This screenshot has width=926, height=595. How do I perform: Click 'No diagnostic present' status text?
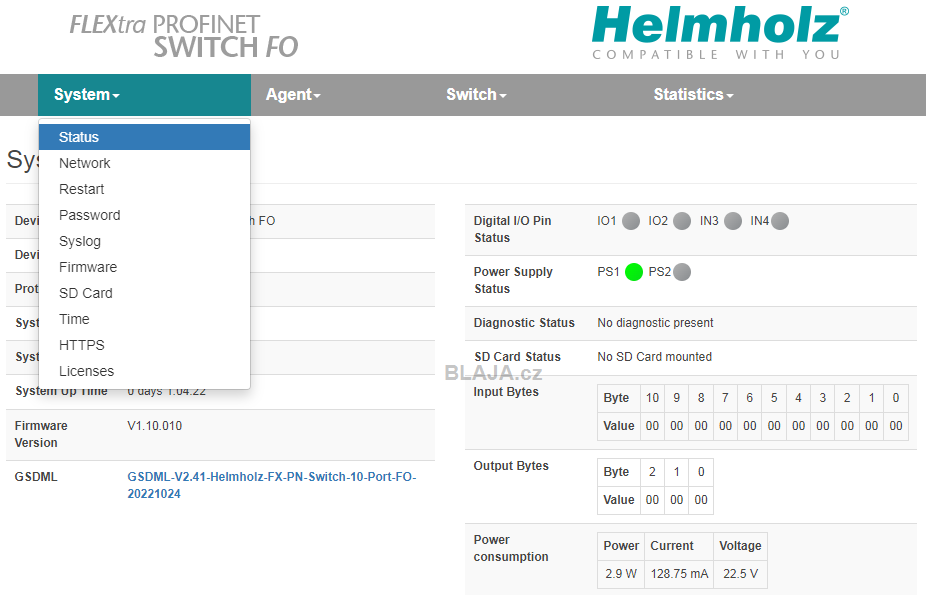[655, 323]
